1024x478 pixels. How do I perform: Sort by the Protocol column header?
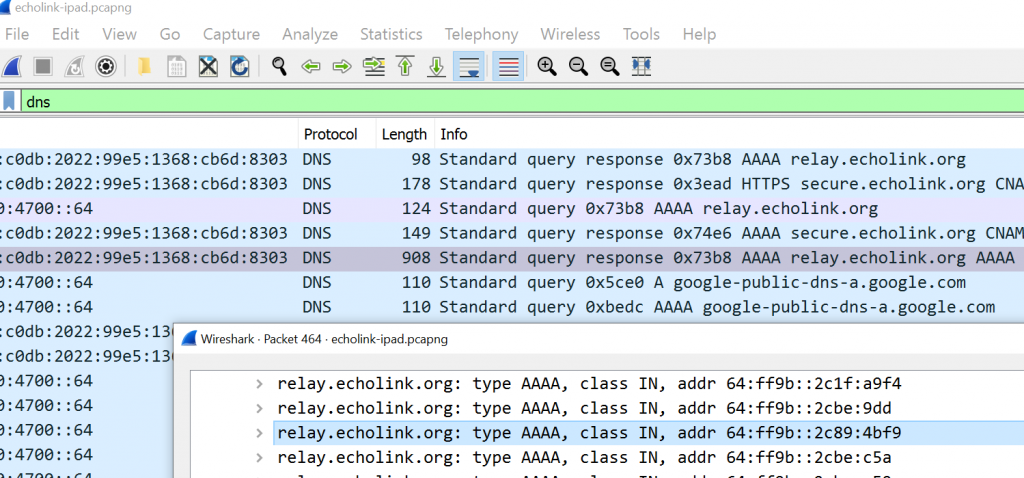337,135
